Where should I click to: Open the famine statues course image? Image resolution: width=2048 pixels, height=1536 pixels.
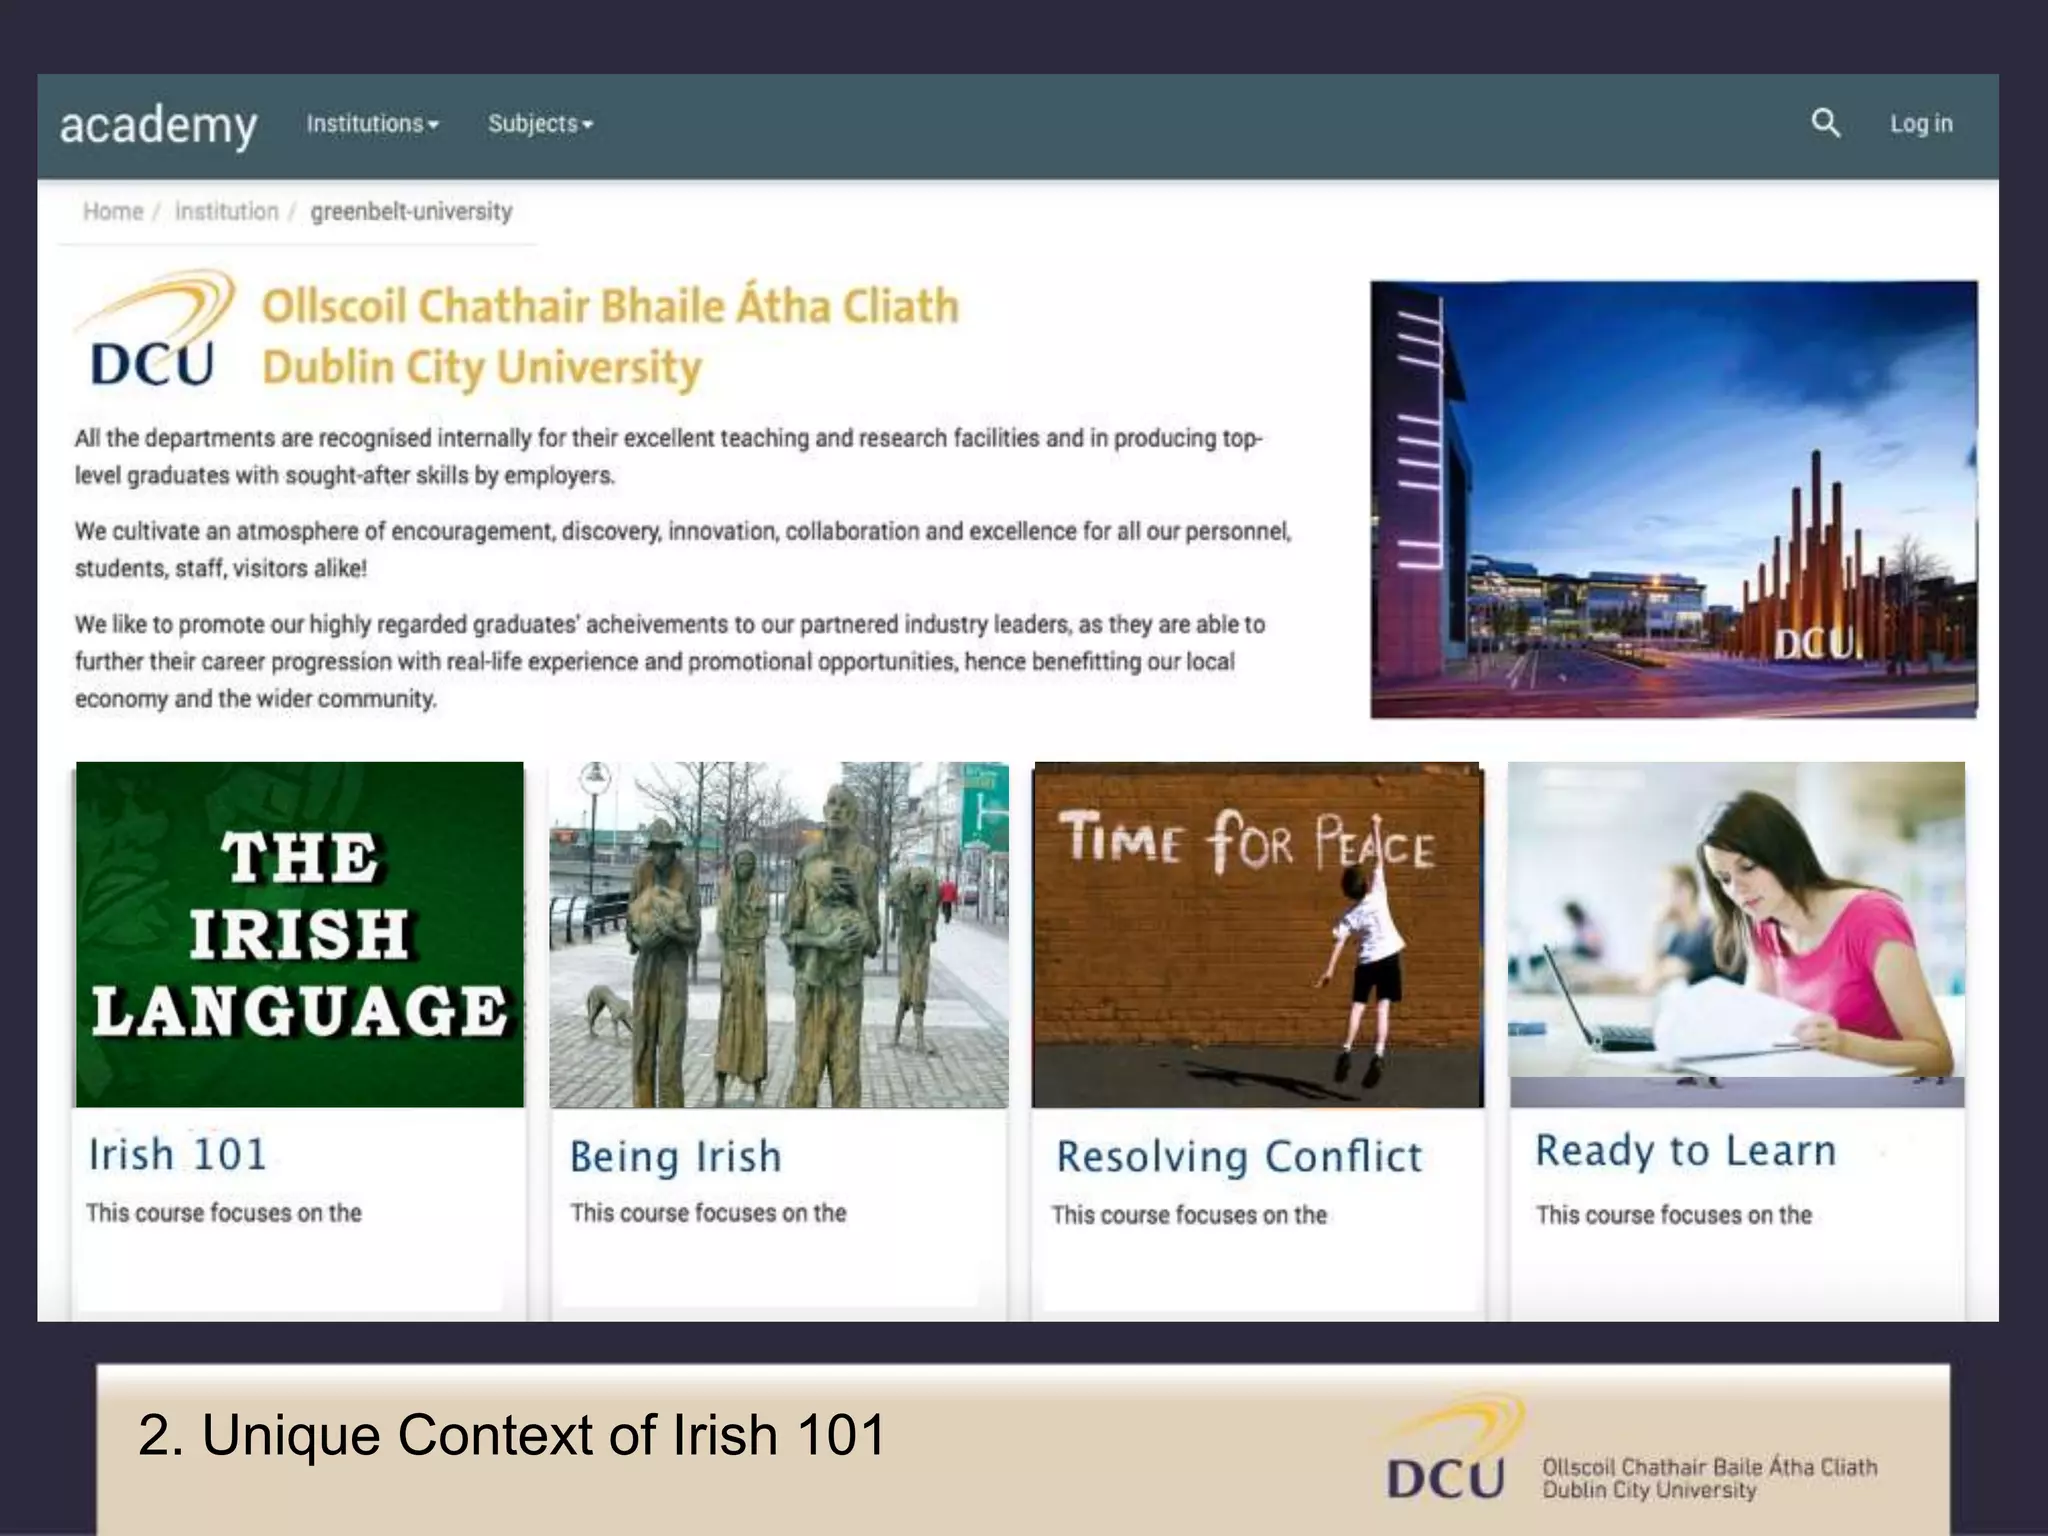779,934
